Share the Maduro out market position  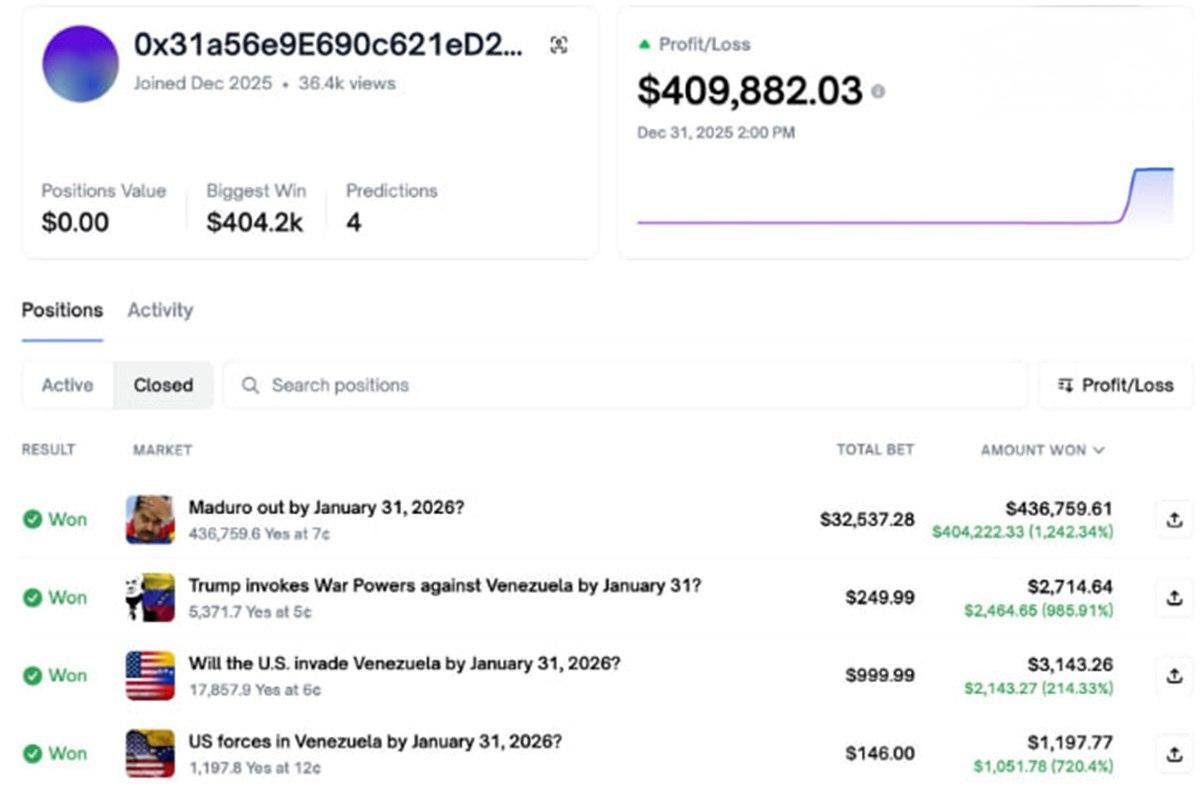pyautogui.click(x=1174, y=520)
